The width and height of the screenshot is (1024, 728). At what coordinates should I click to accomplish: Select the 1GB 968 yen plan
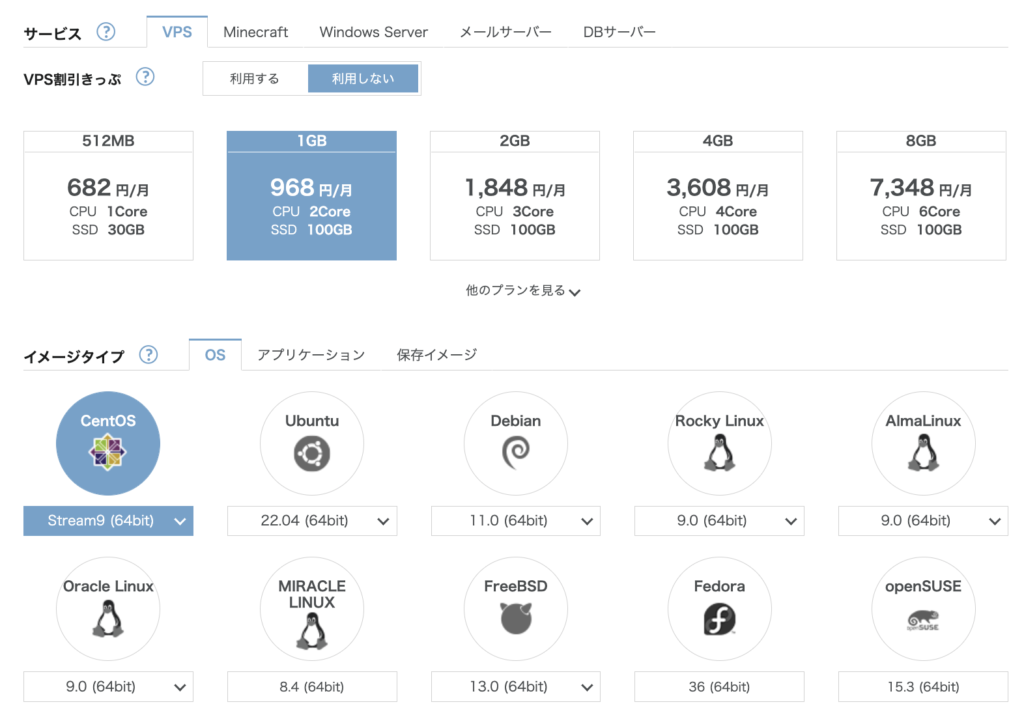pyautogui.click(x=312, y=195)
